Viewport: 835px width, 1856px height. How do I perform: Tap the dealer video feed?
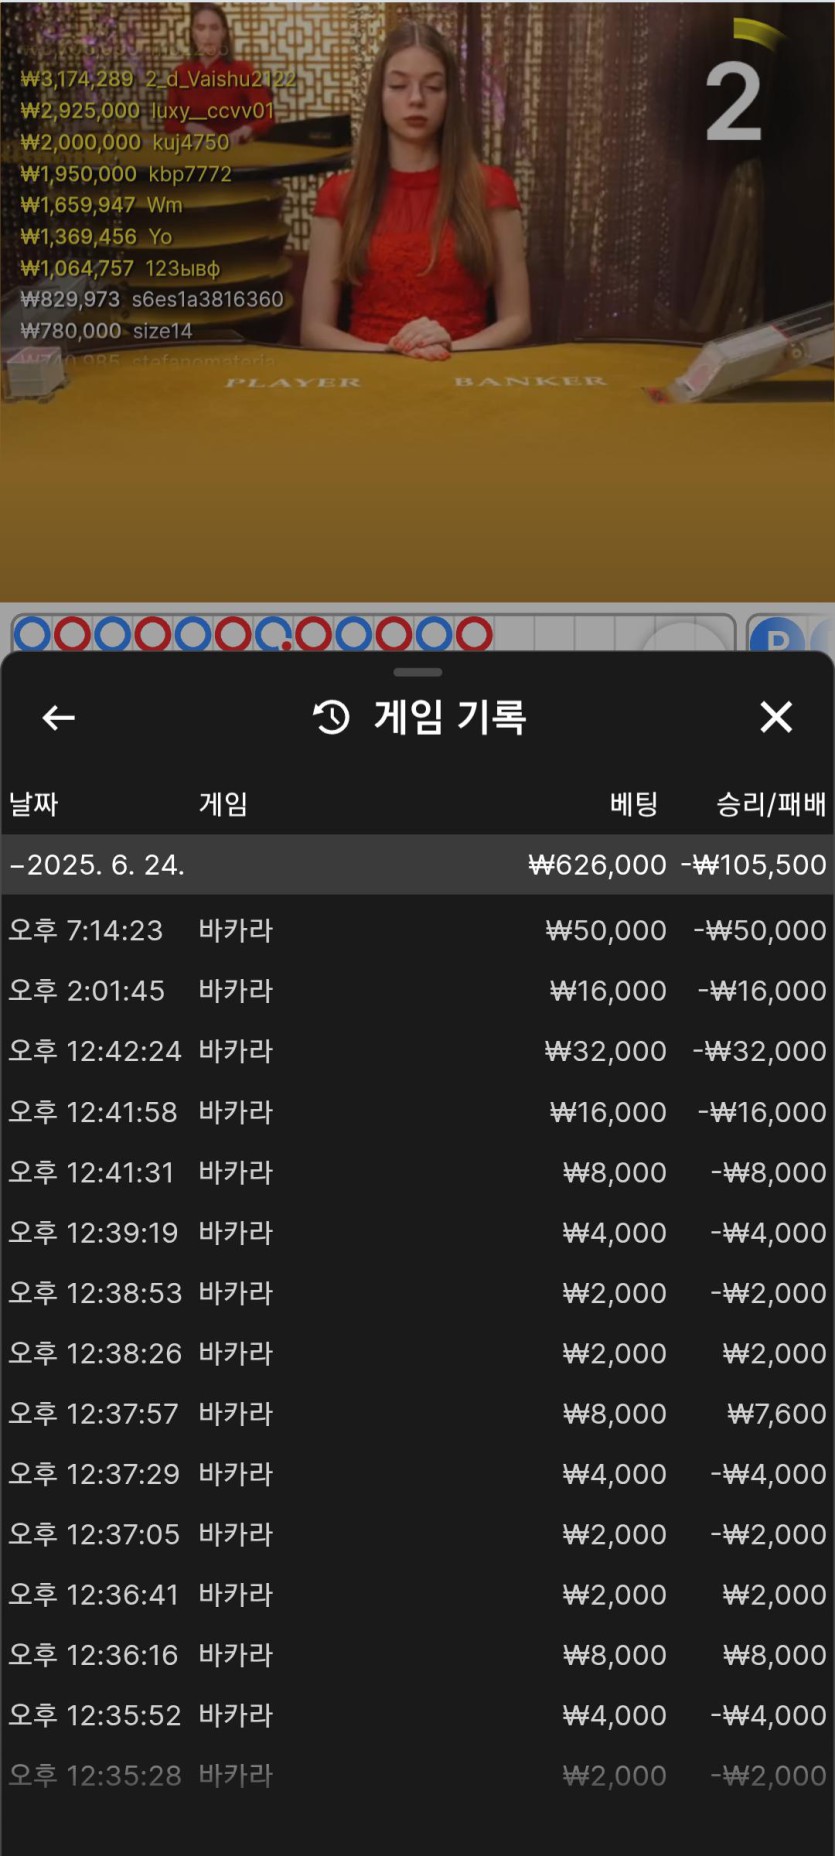420,250
